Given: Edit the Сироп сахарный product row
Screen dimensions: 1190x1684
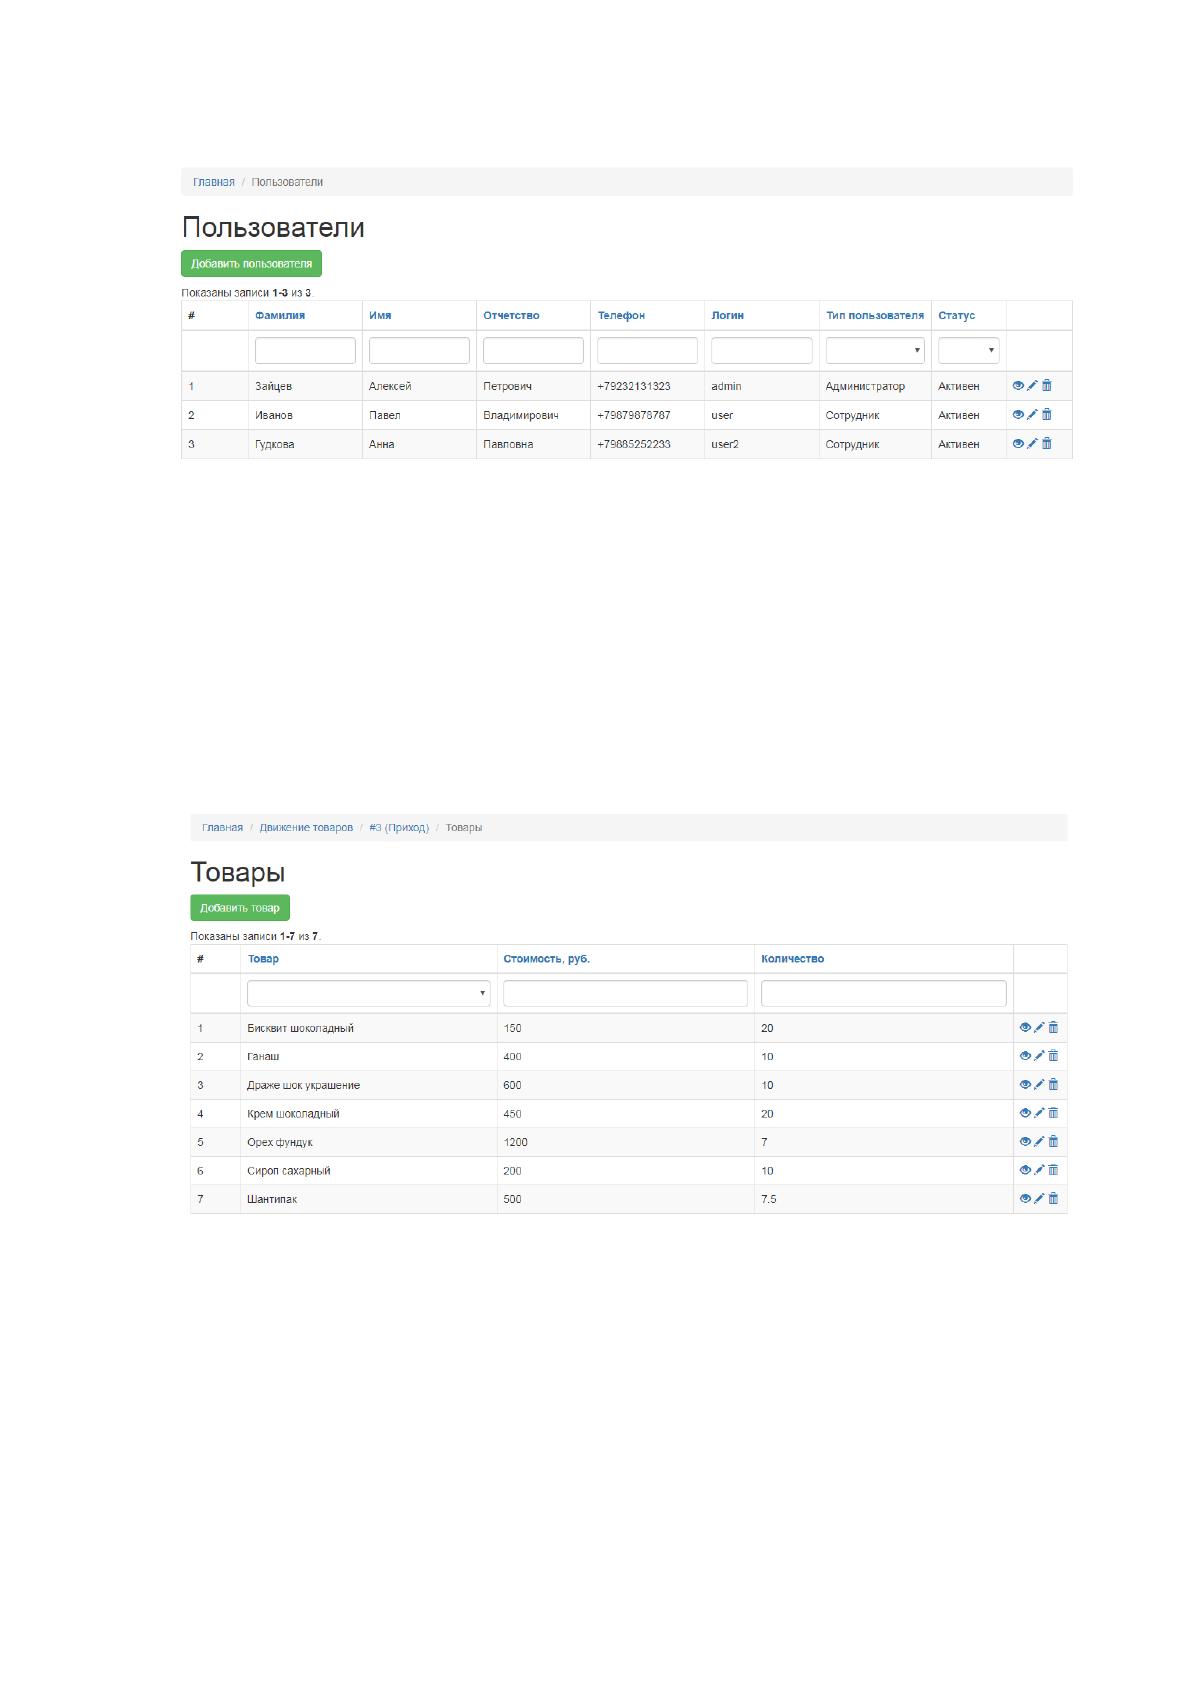Looking at the screenshot, I should (1039, 1169).
